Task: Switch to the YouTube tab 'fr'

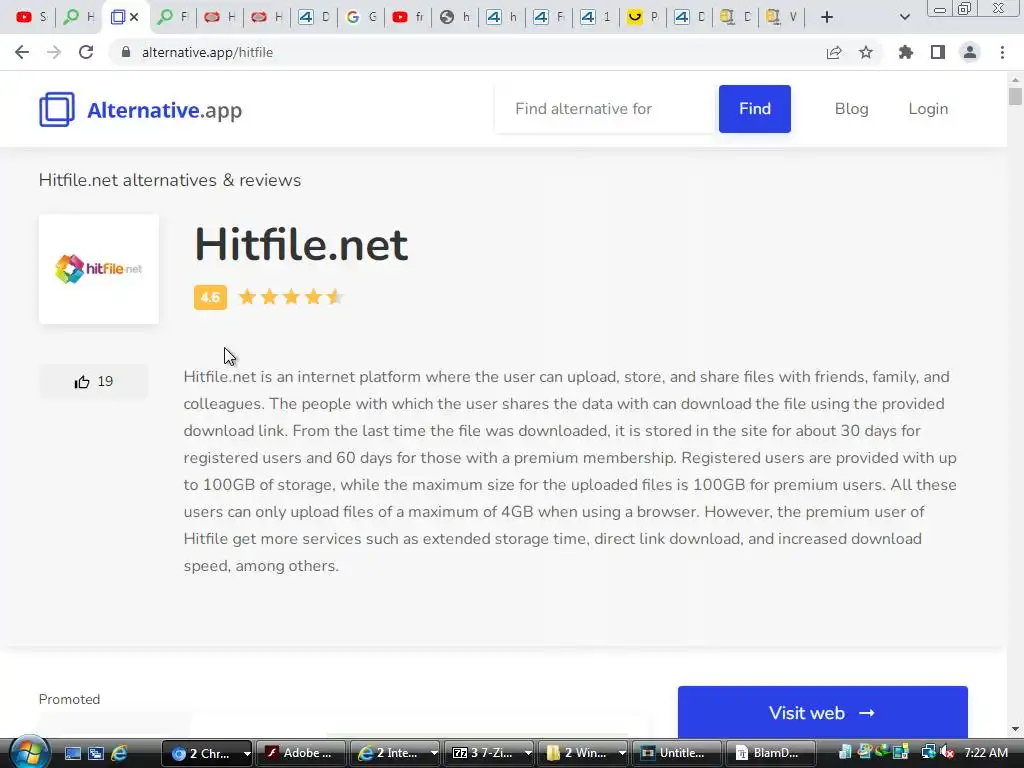Action: click(x=408, y=17)
